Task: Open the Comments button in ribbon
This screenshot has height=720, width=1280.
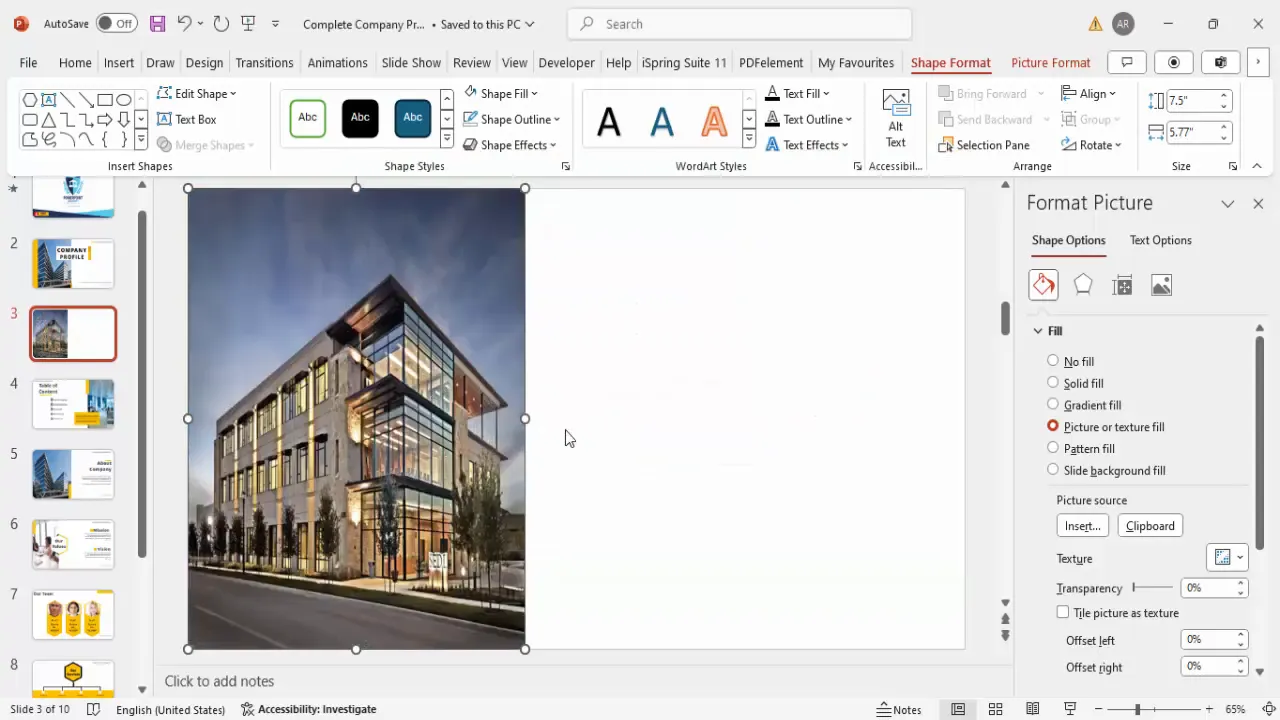Action: click(1127, 62)
